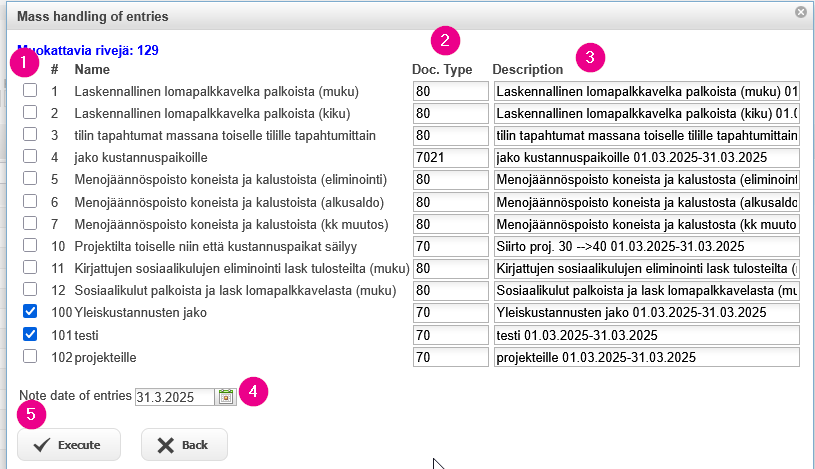This screenshot has width=815, height=469.
Task: Click the name 'Projektilta toiselle niin että kustannuspaikat säilyy'
Action: pyautogui.click(x=216, y=246)
